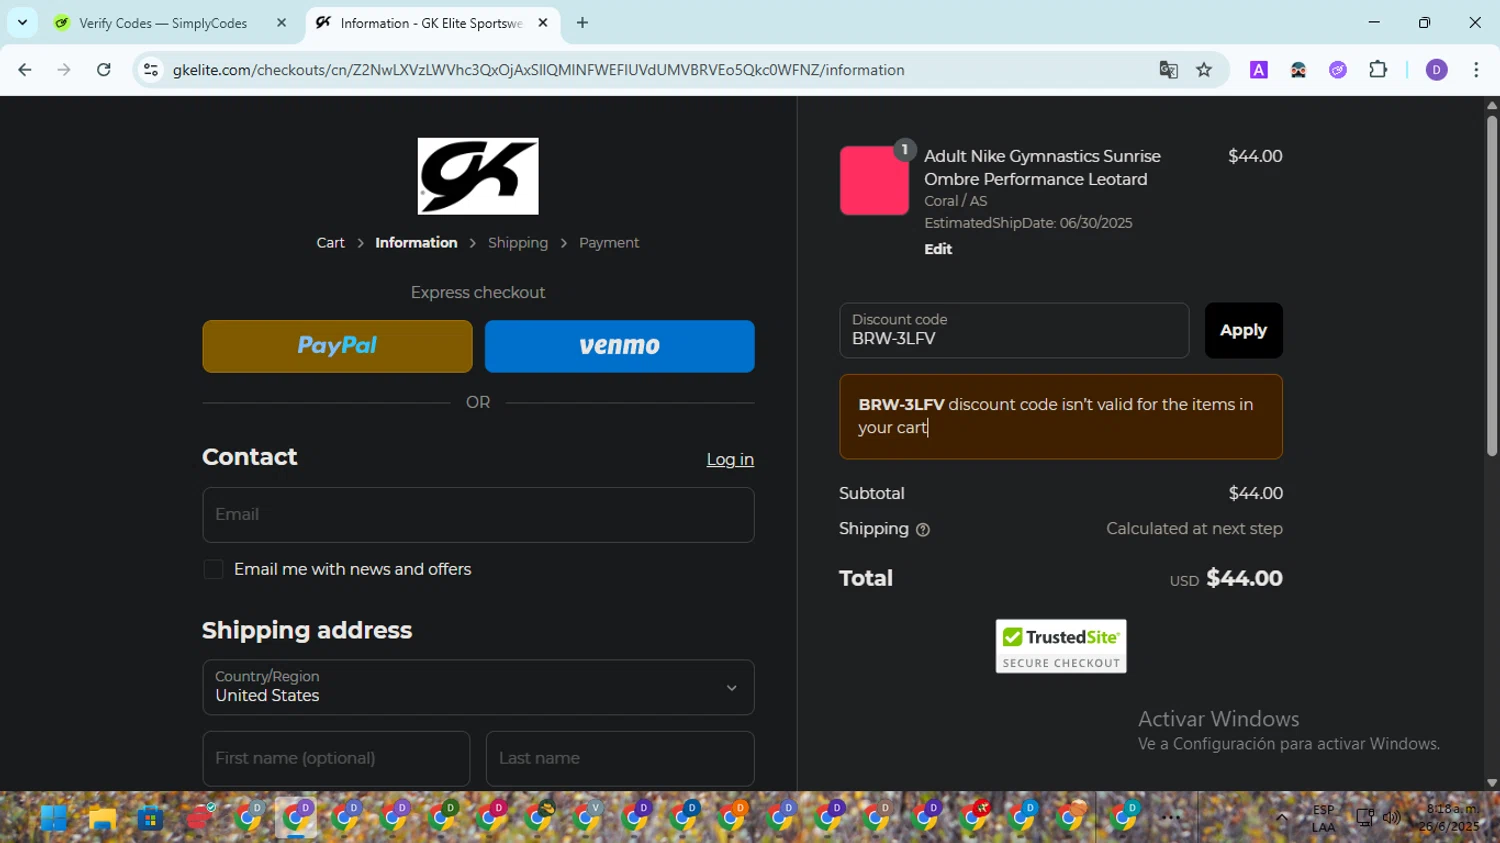Screen dimensions: 1500x843
Task: Click the Calculated at next step text
Action: 1194,529
